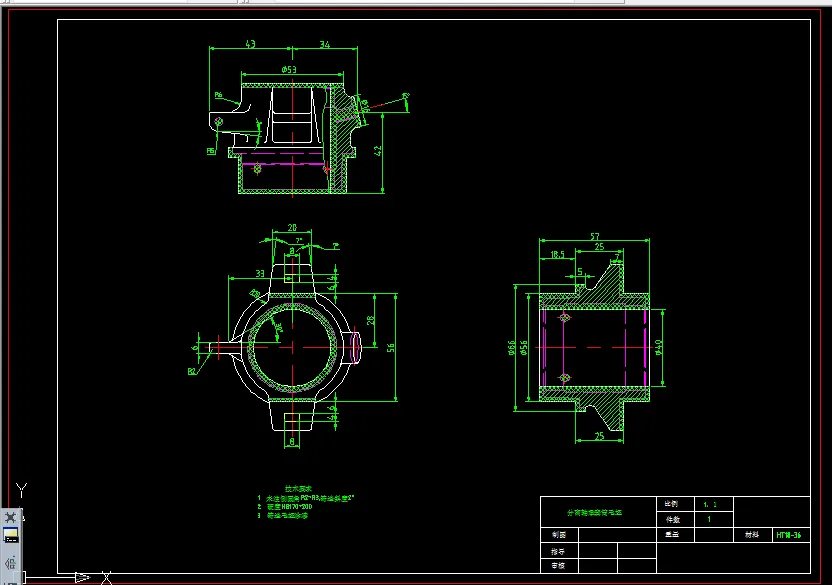Close the floating command palette
The height and width of the screenshot is (585, 832).
tap(11, 517)
